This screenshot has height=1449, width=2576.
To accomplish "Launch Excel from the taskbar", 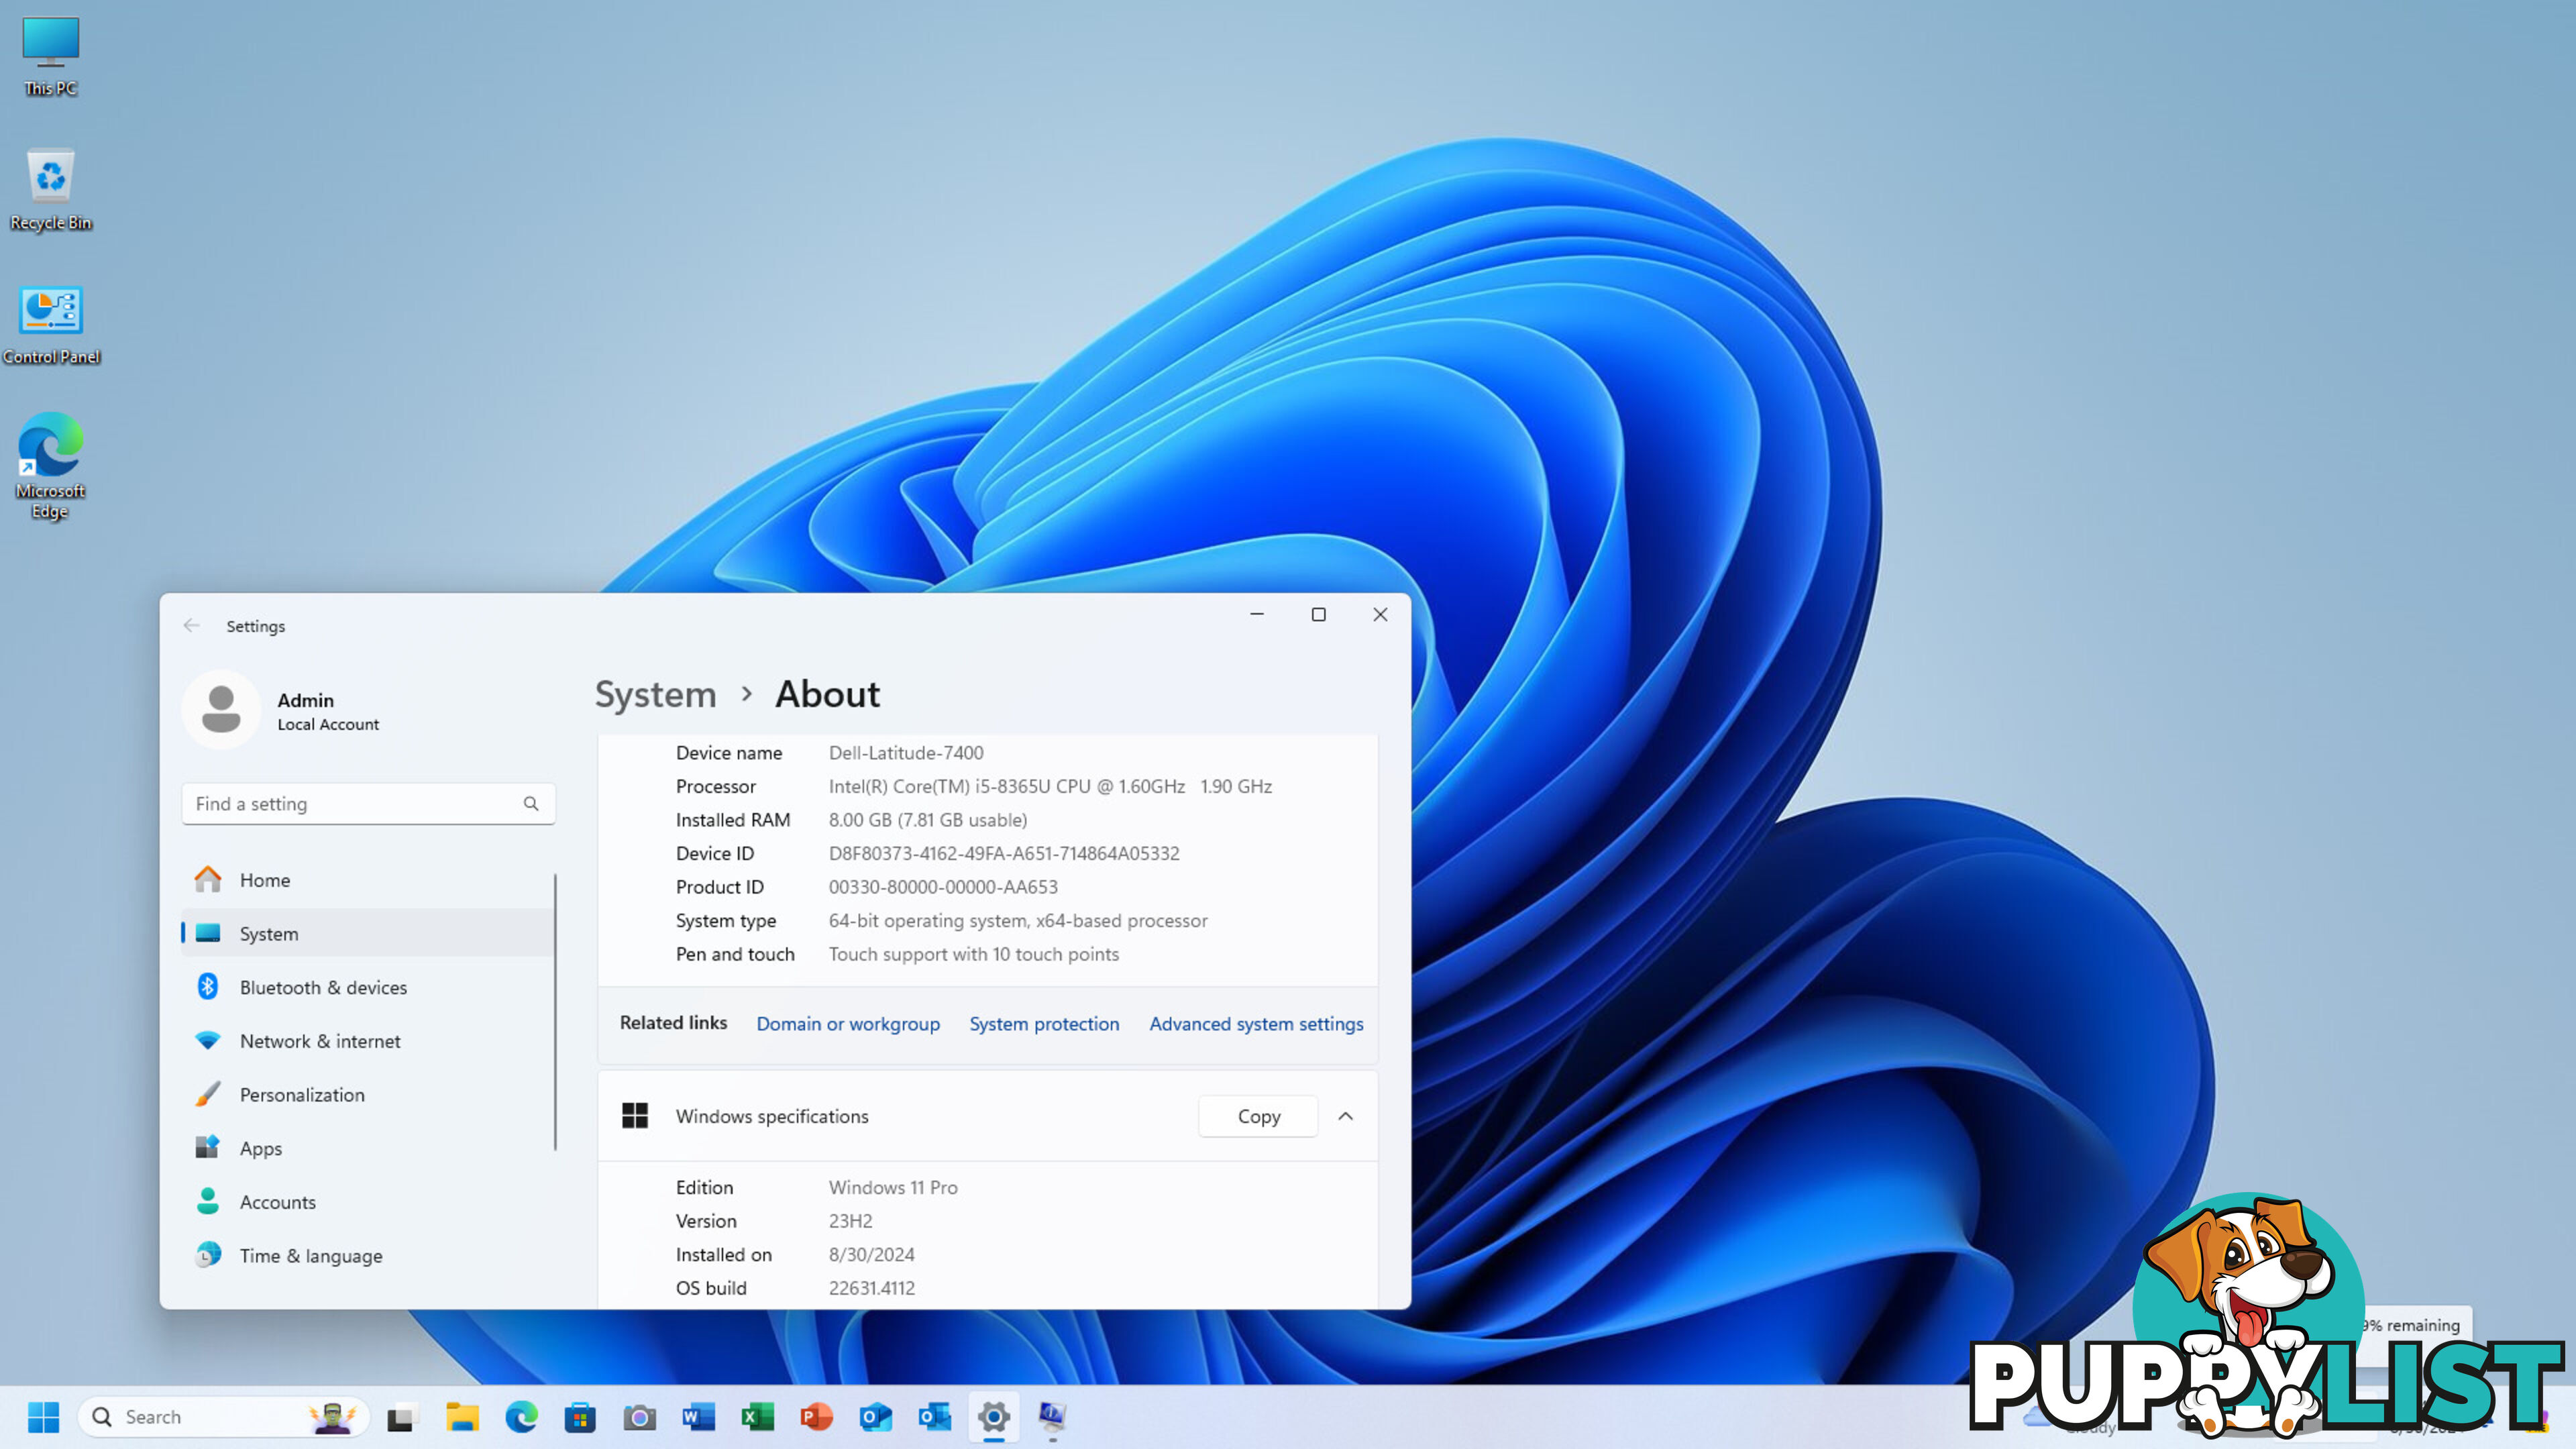I will (x=757, y=1416).
